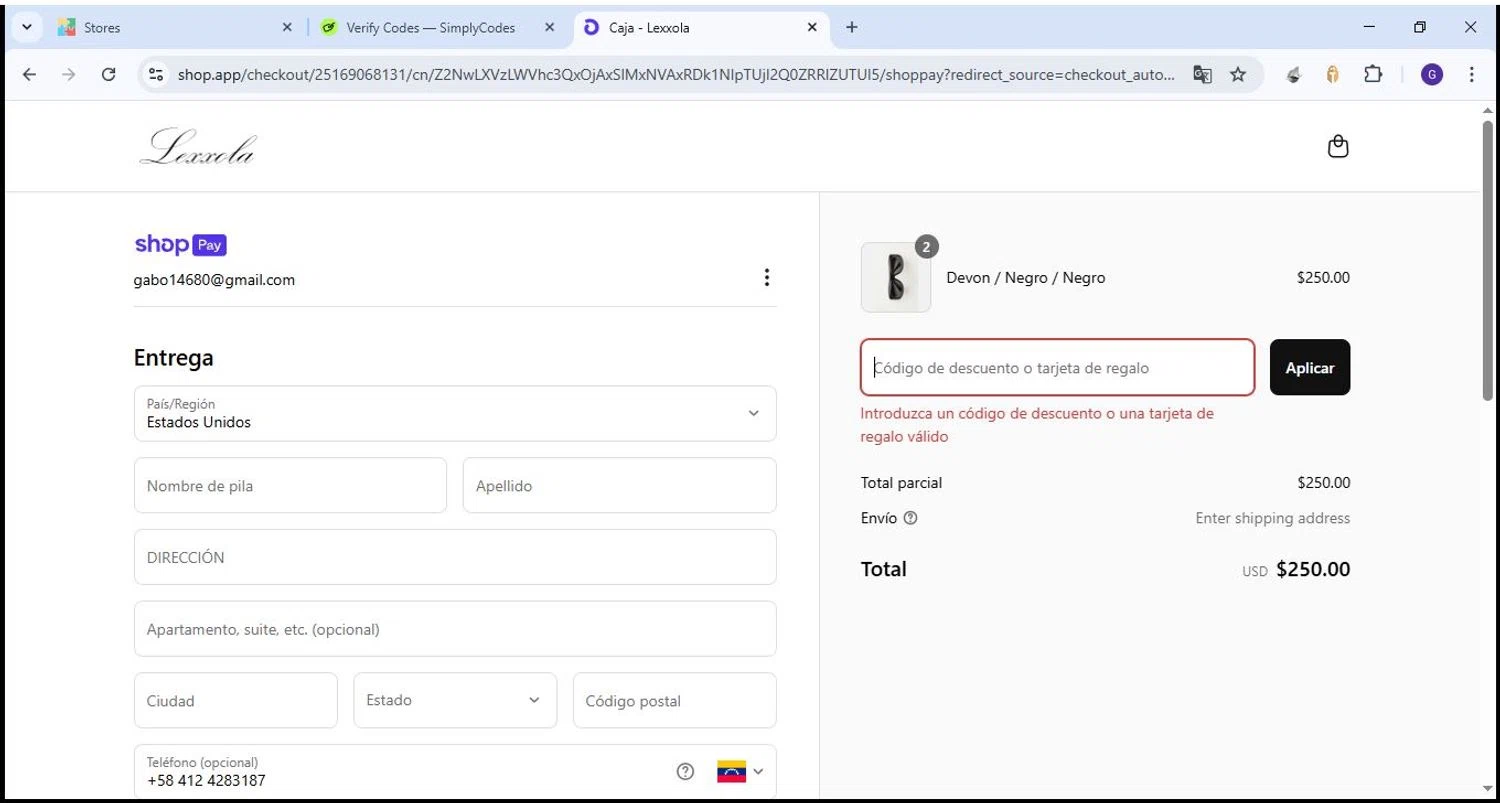Reload the checkout page
This screenshot has height=803, width=1500.
click(109, 74)
